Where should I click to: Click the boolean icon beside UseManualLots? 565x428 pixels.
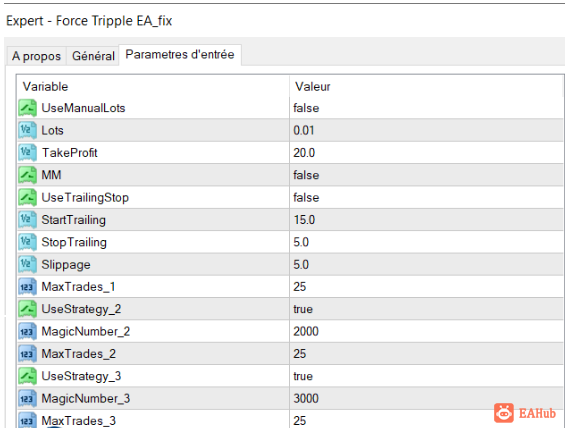click(27, 108)
